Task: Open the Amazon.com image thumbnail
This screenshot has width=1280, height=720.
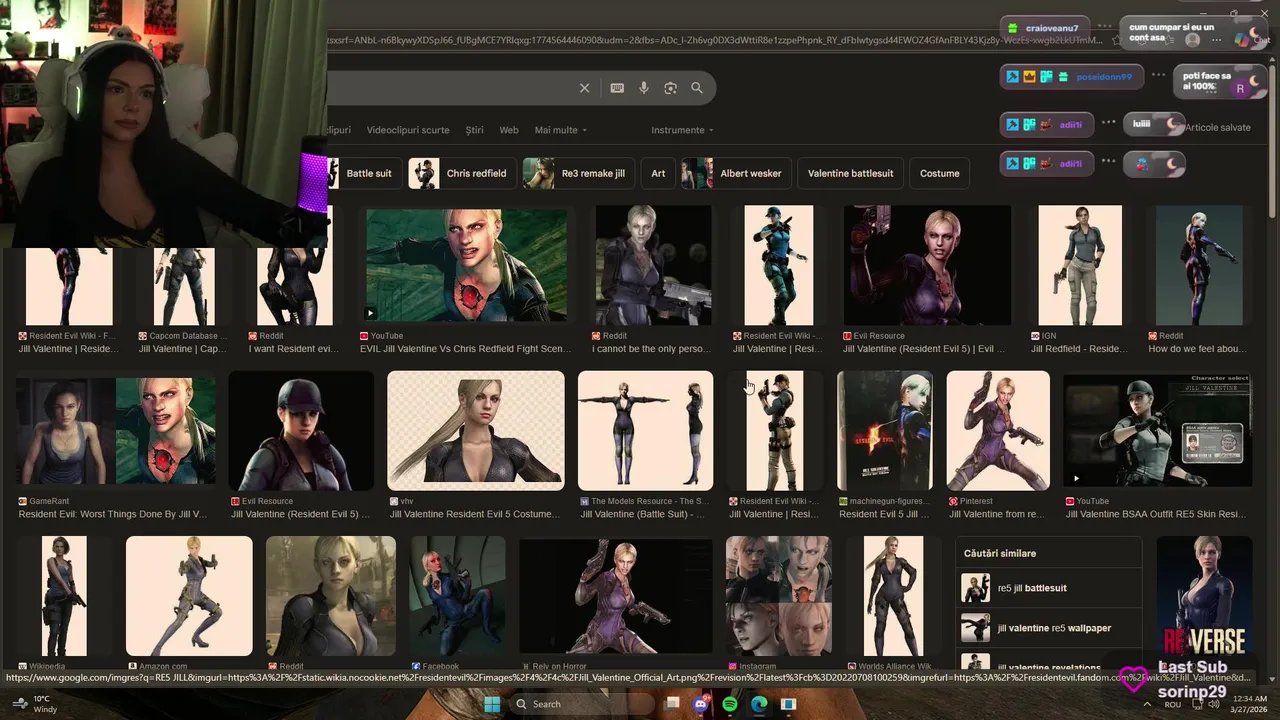Action: (189, 596)
